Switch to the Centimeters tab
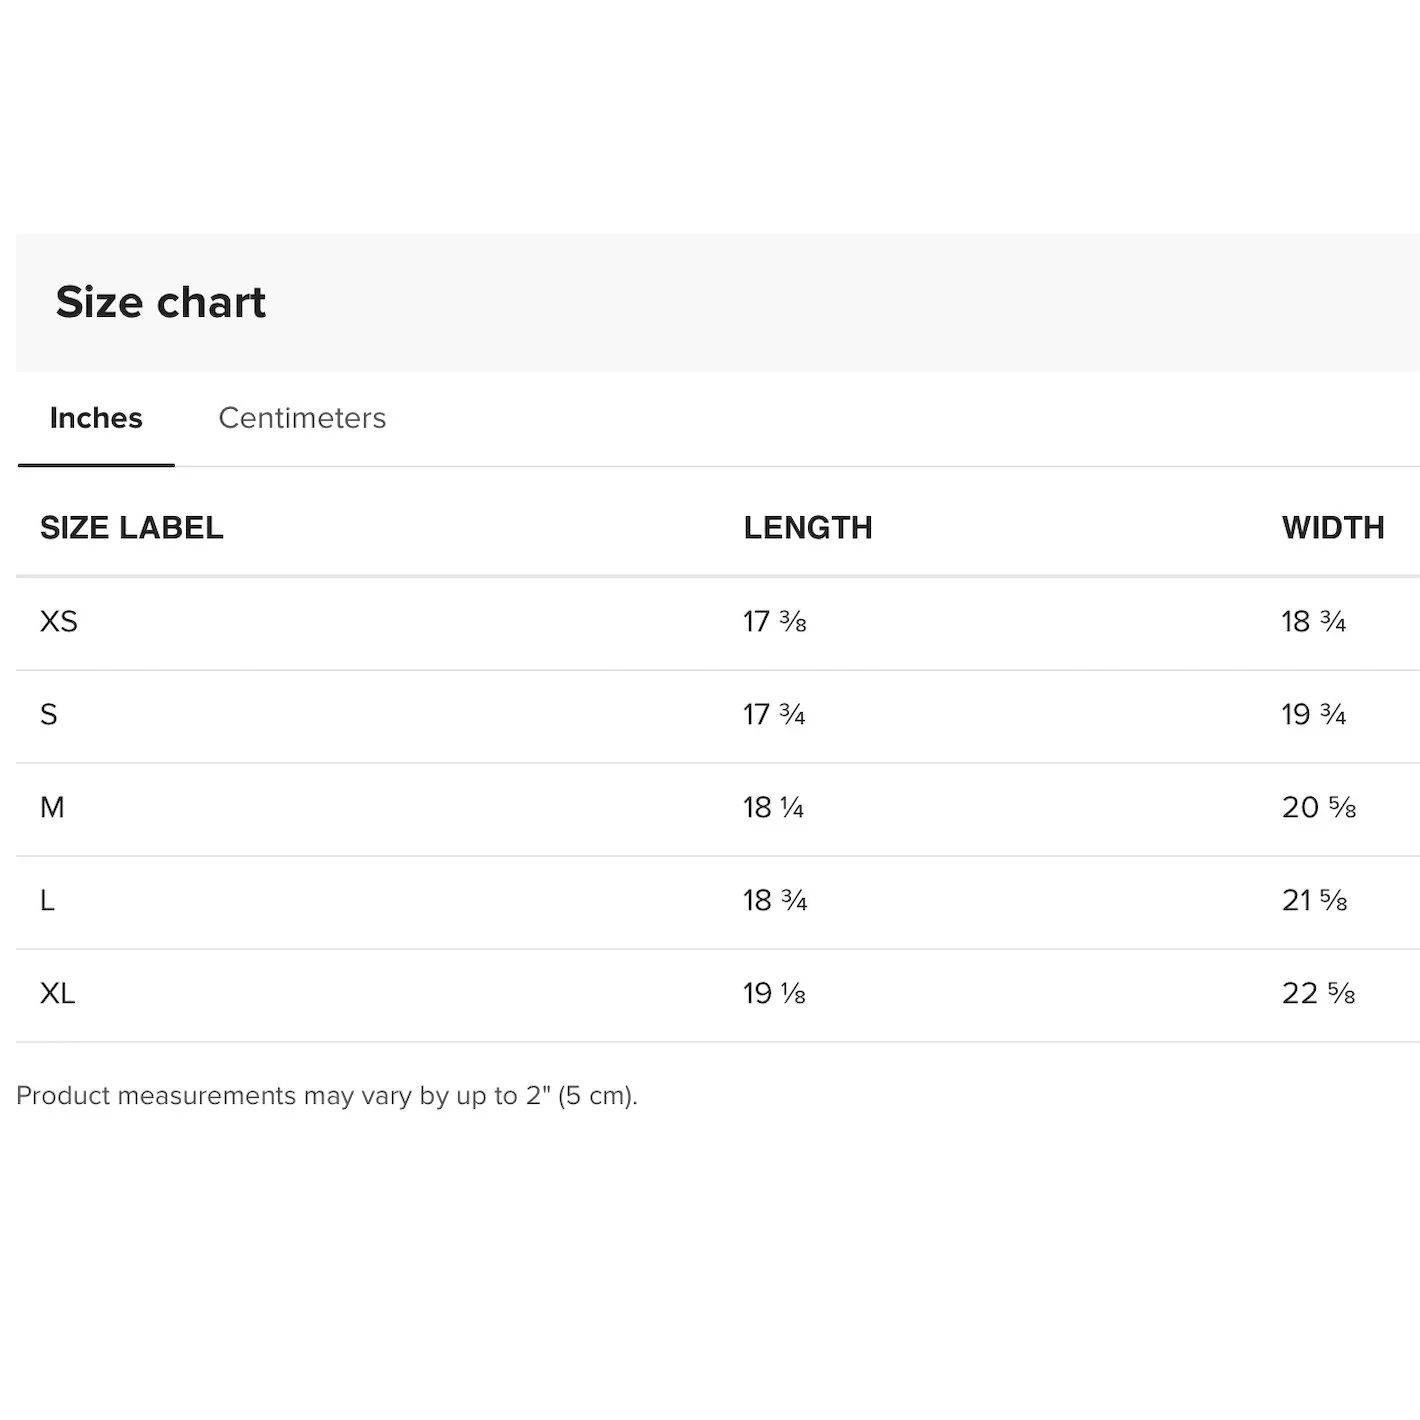 pos(302,418)
